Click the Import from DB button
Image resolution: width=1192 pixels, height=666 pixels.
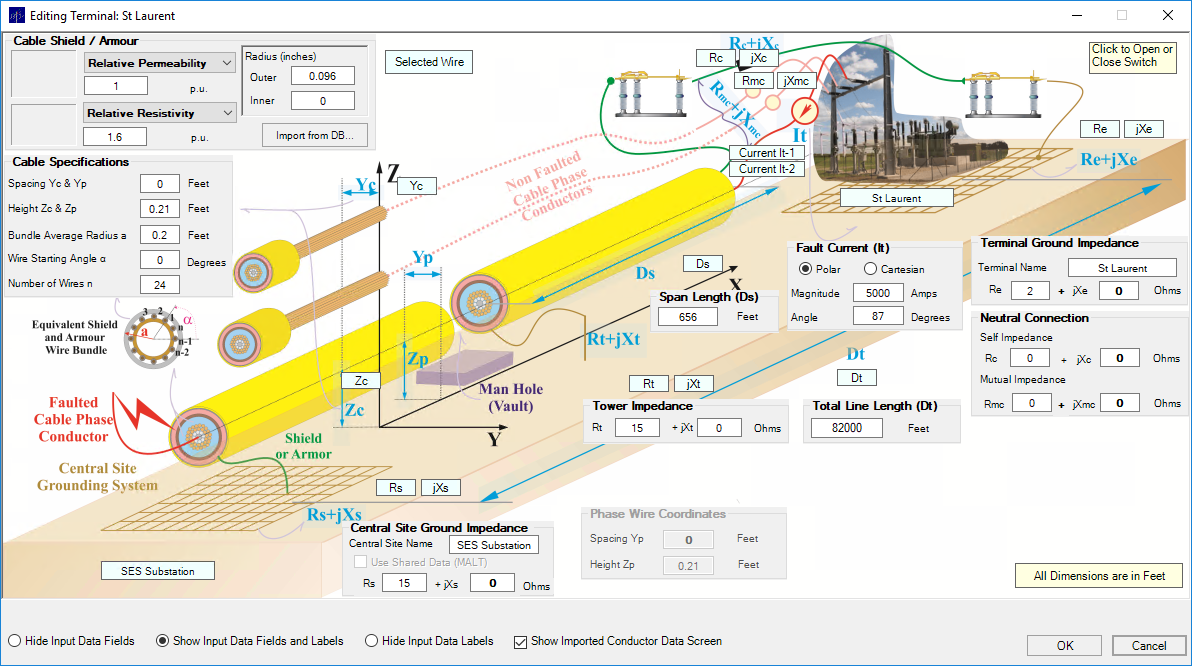click(315, 135)
